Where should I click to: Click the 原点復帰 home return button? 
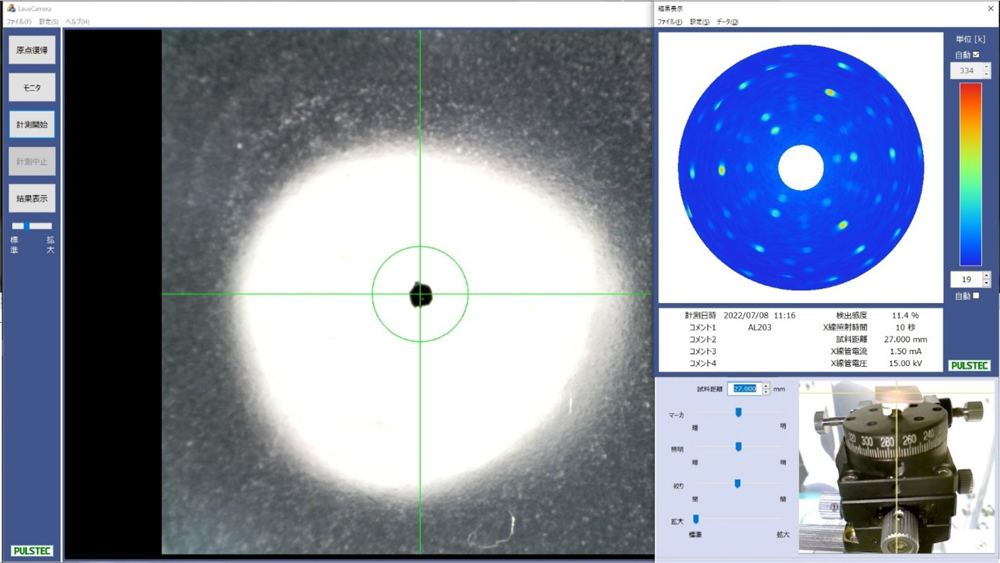[x=32, y=50]
